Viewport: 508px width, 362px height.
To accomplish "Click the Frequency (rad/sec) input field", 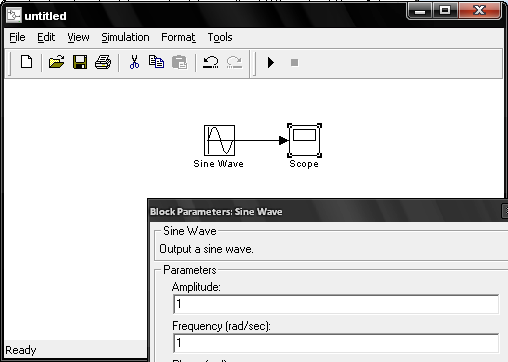I will tap(336, 343).
